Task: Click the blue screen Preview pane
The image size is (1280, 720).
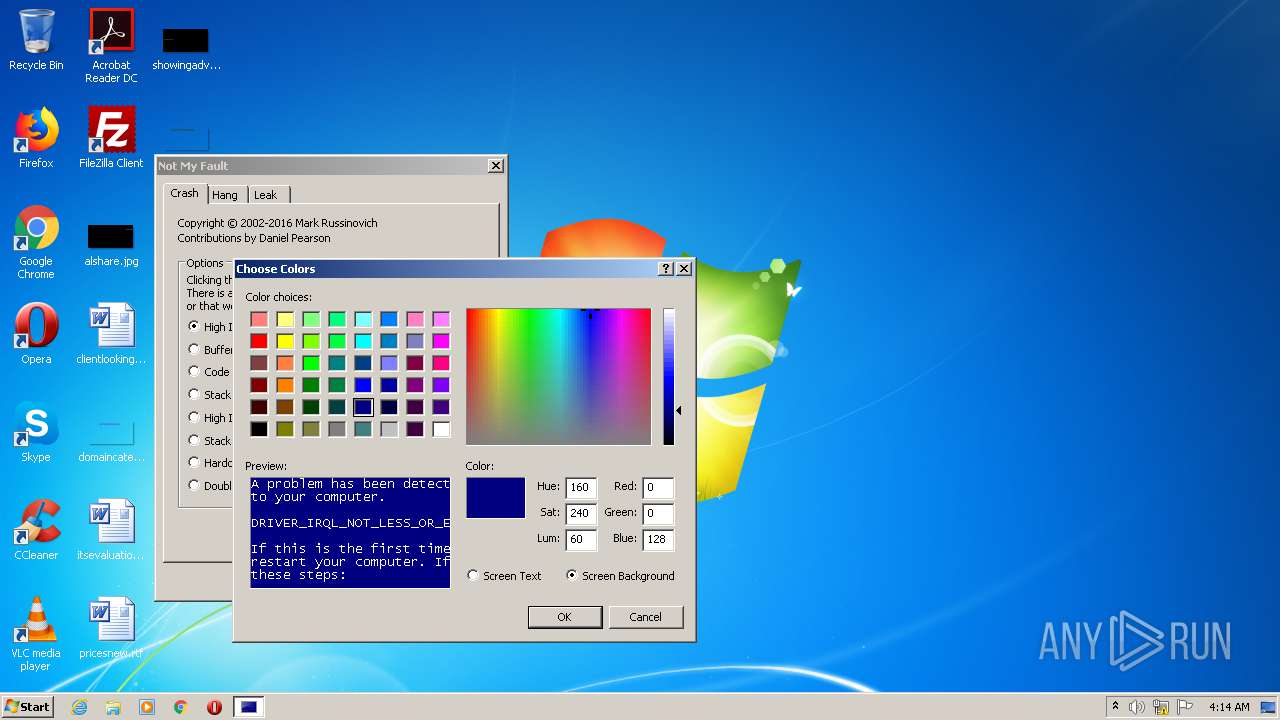Action: [350, 532]
